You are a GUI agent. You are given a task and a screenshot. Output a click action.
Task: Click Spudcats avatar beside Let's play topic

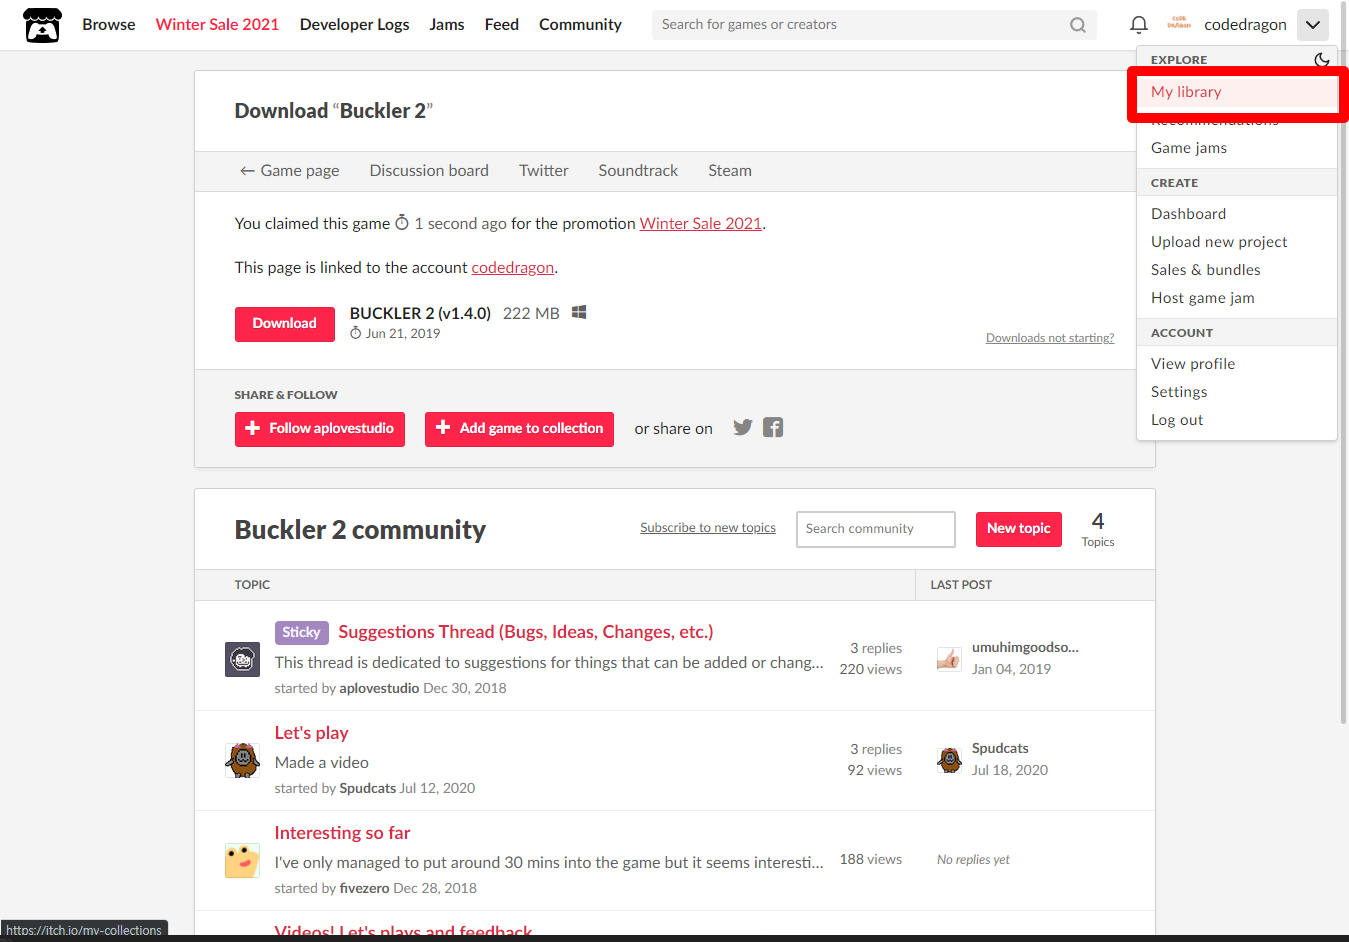point(242,760)
